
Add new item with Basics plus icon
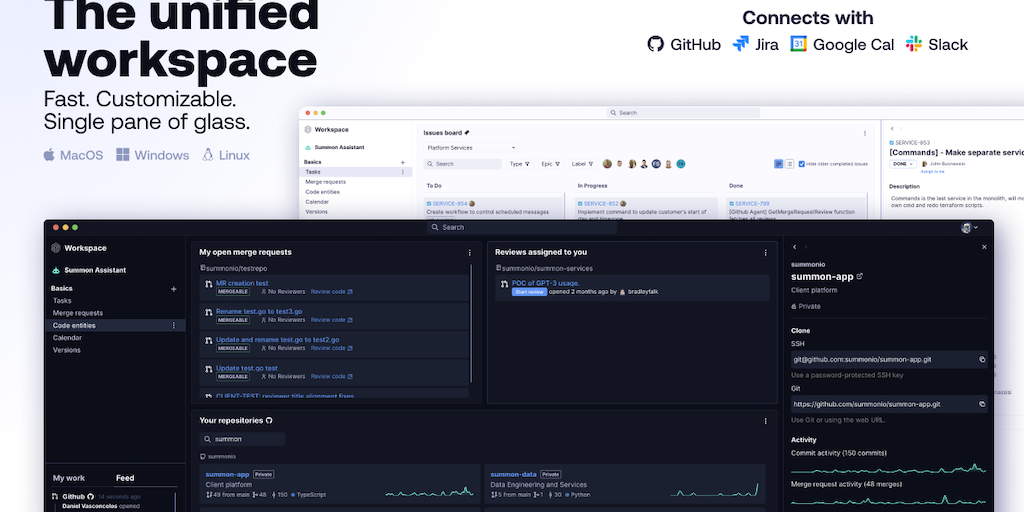click(x=173, y=289)
